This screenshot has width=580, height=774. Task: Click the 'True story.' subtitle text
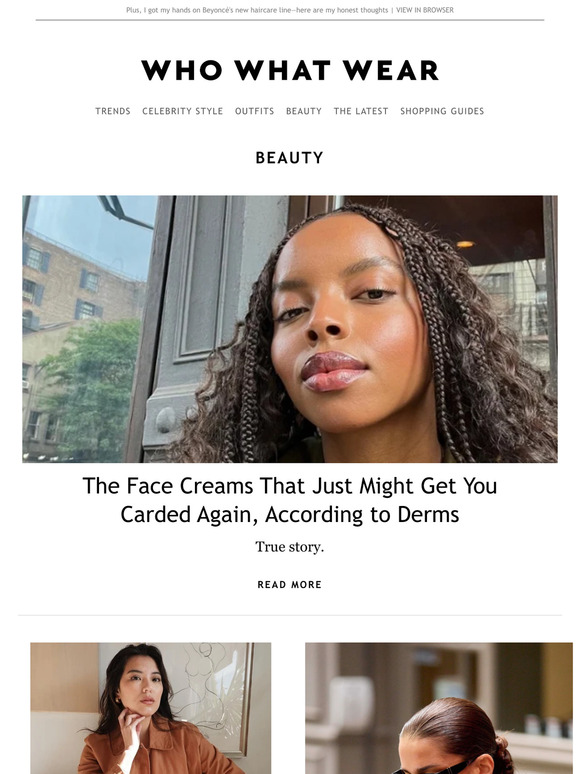(x=290, y=547)
